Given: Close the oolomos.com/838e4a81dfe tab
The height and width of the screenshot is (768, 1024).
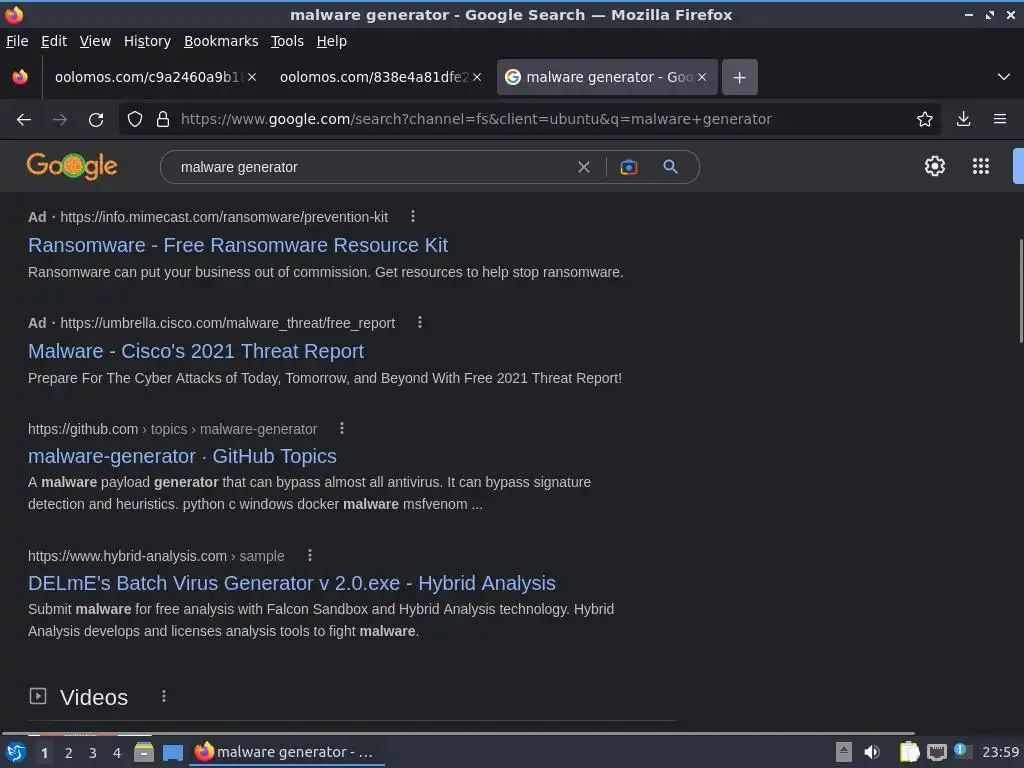Looking at the screenshot, I should click(477, 77).
